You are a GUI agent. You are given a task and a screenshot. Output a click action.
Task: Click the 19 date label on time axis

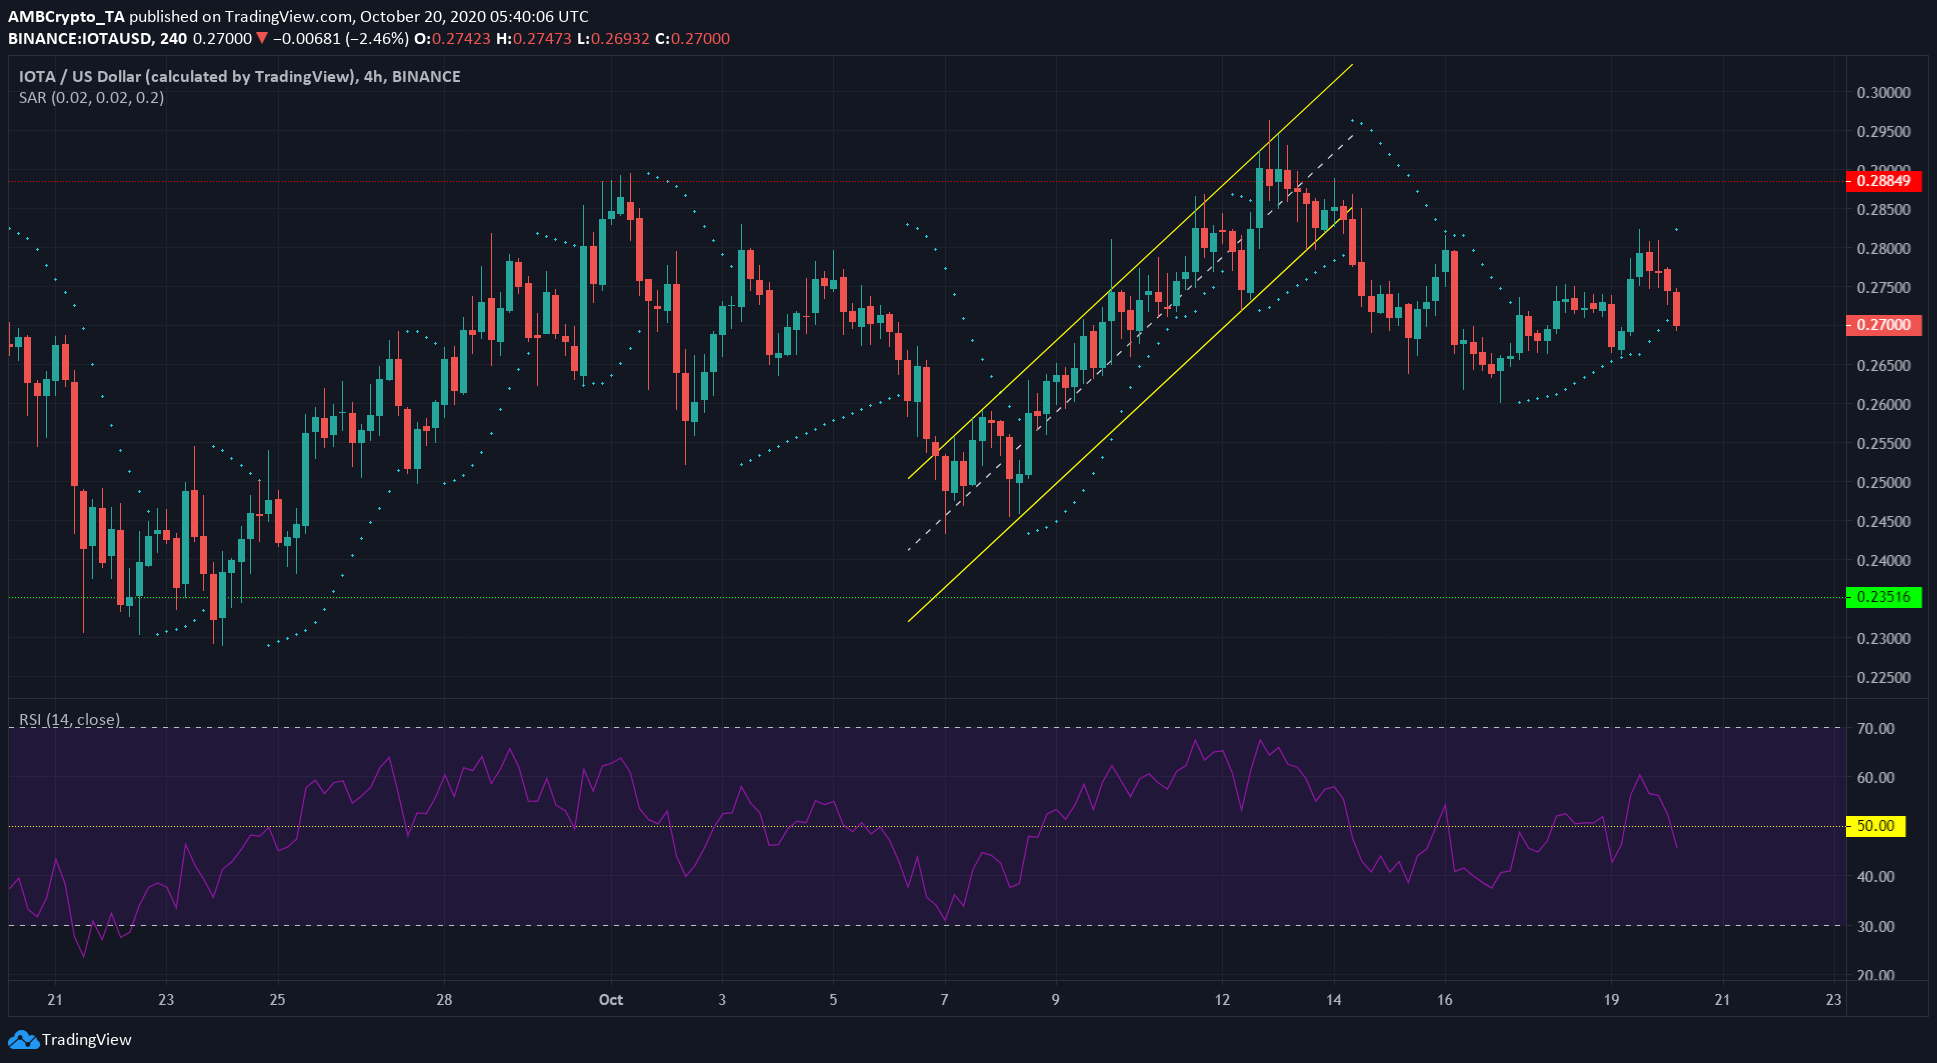click(1611, 1000)
